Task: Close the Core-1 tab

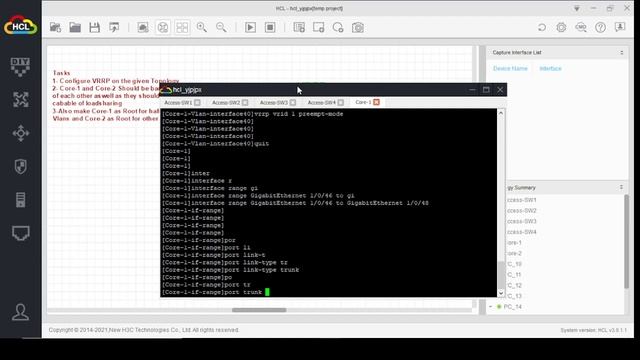Action: (x=376, y=102)
